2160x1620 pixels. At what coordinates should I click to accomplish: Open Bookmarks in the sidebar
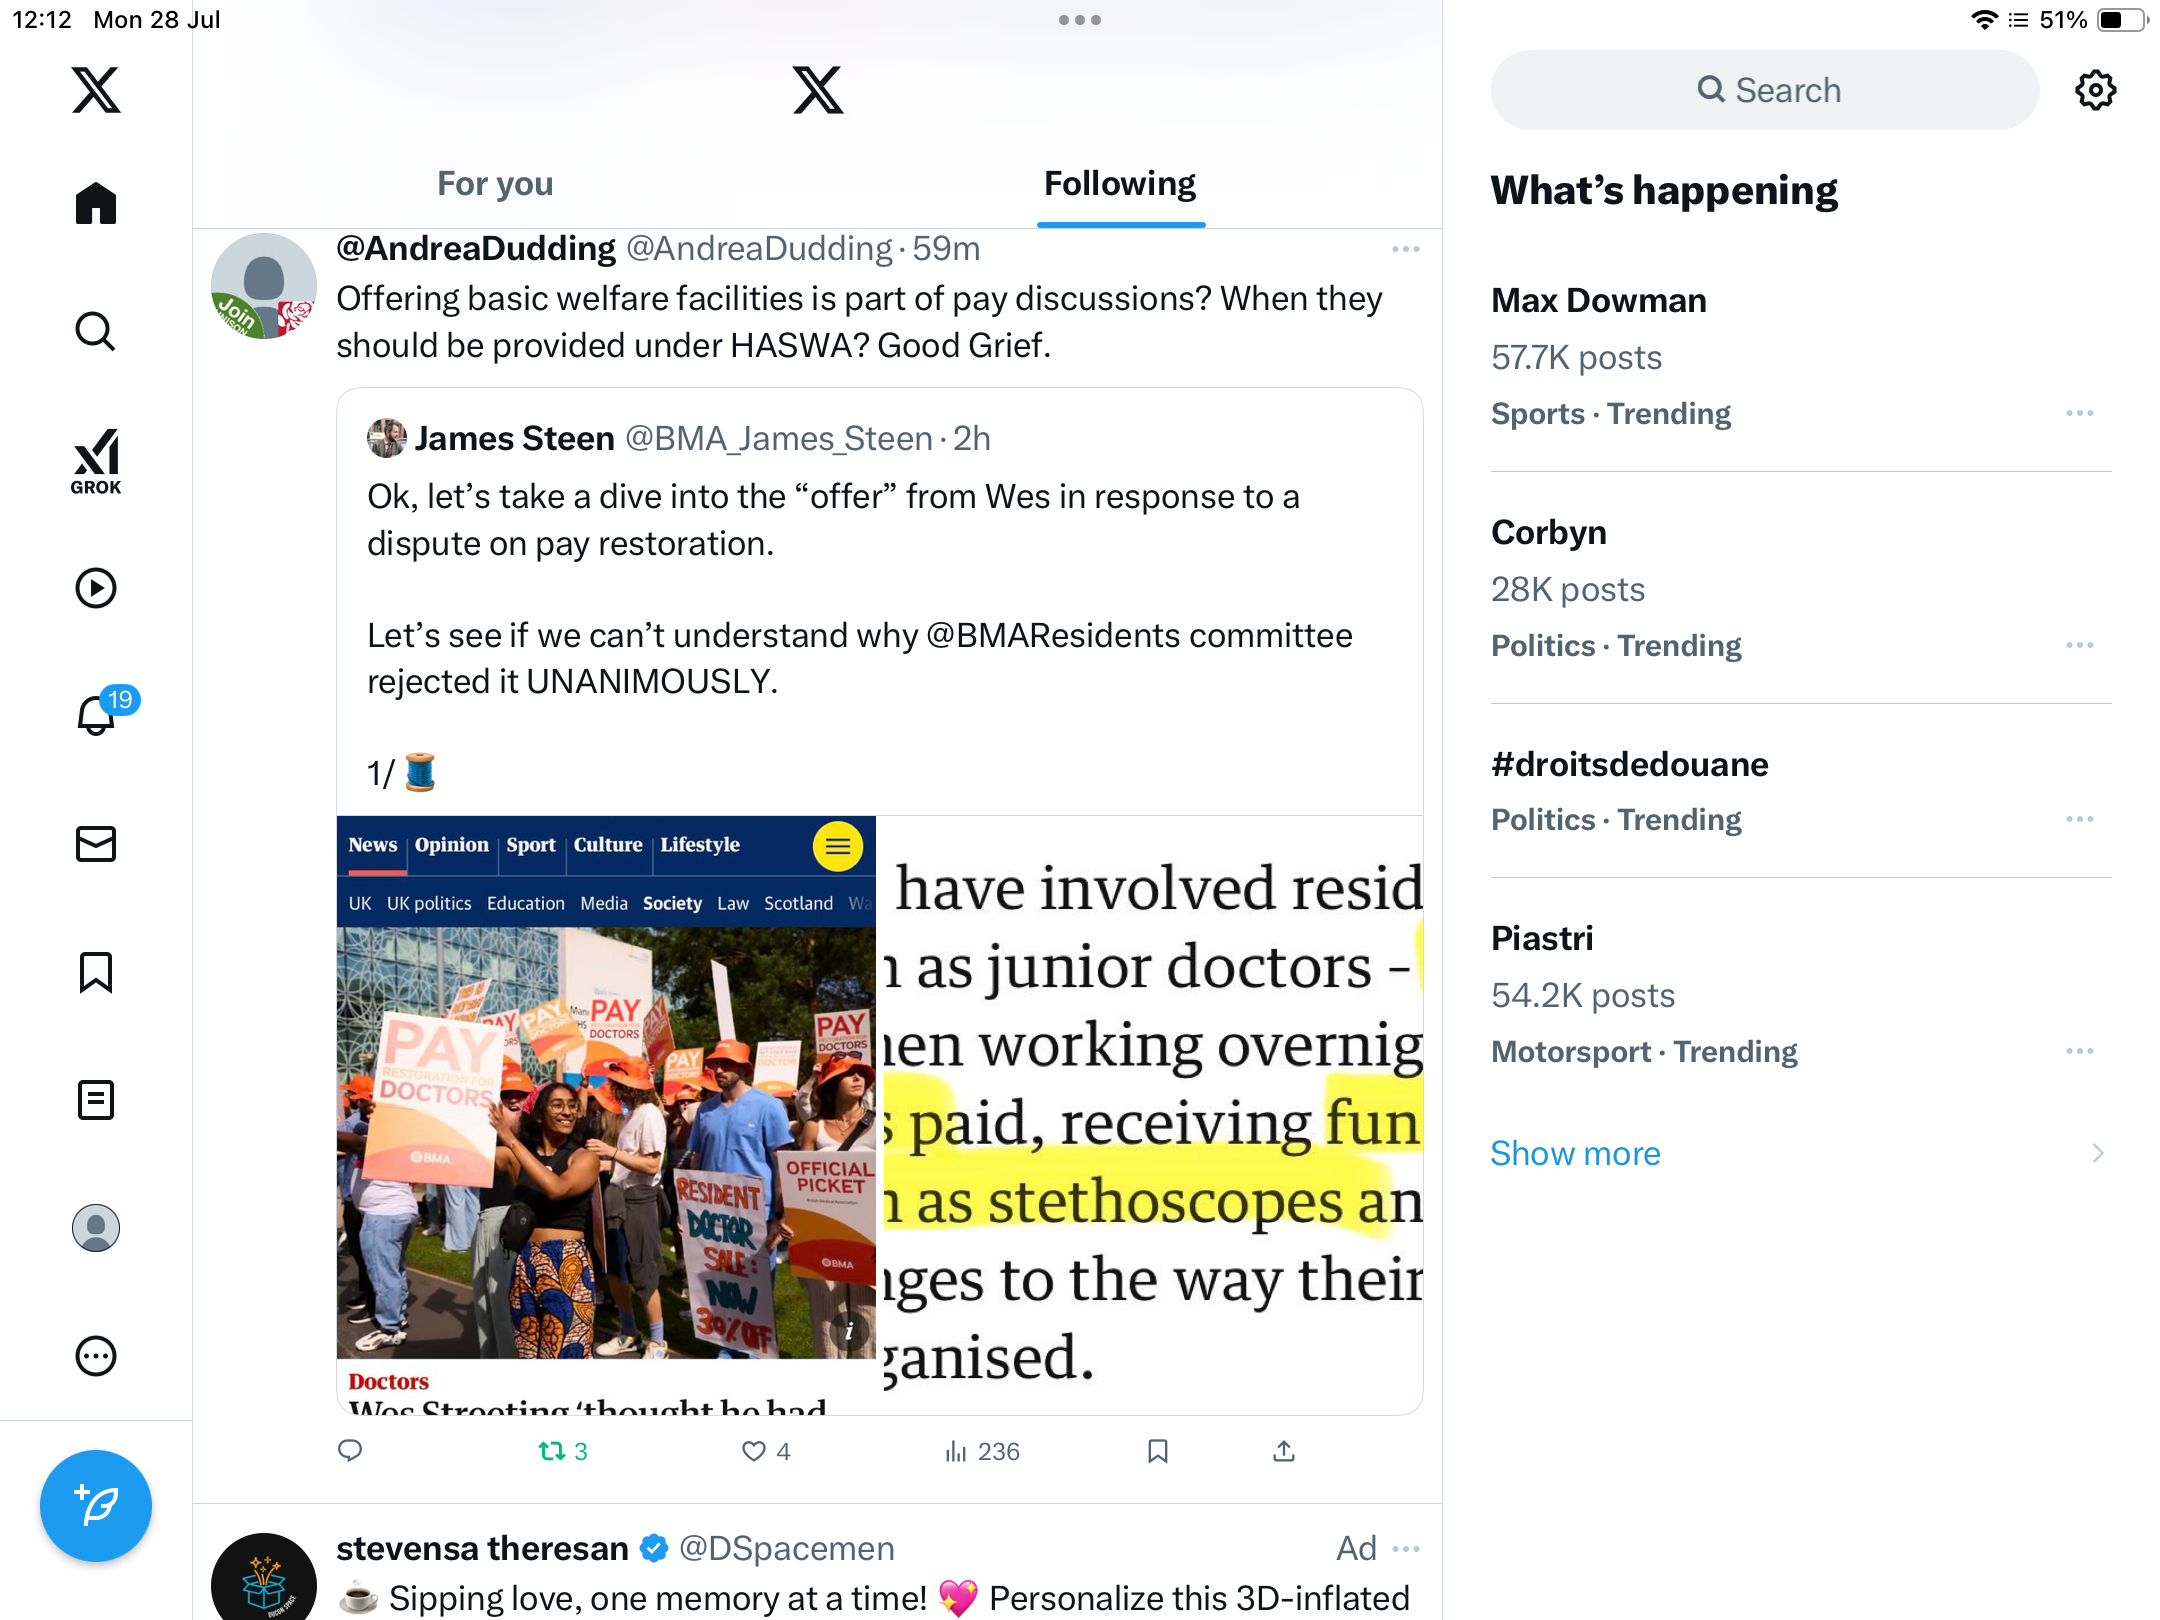tap(96, 972)
